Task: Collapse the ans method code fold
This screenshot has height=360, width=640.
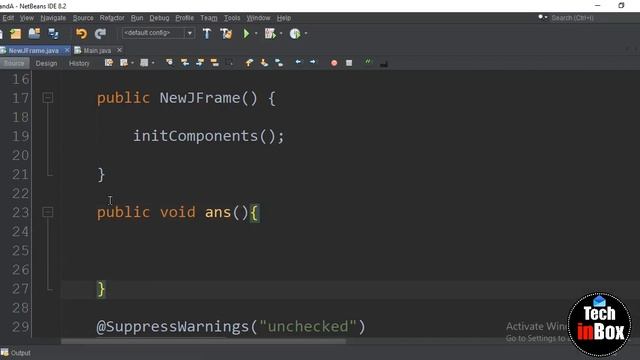Action: pos(48,212)
